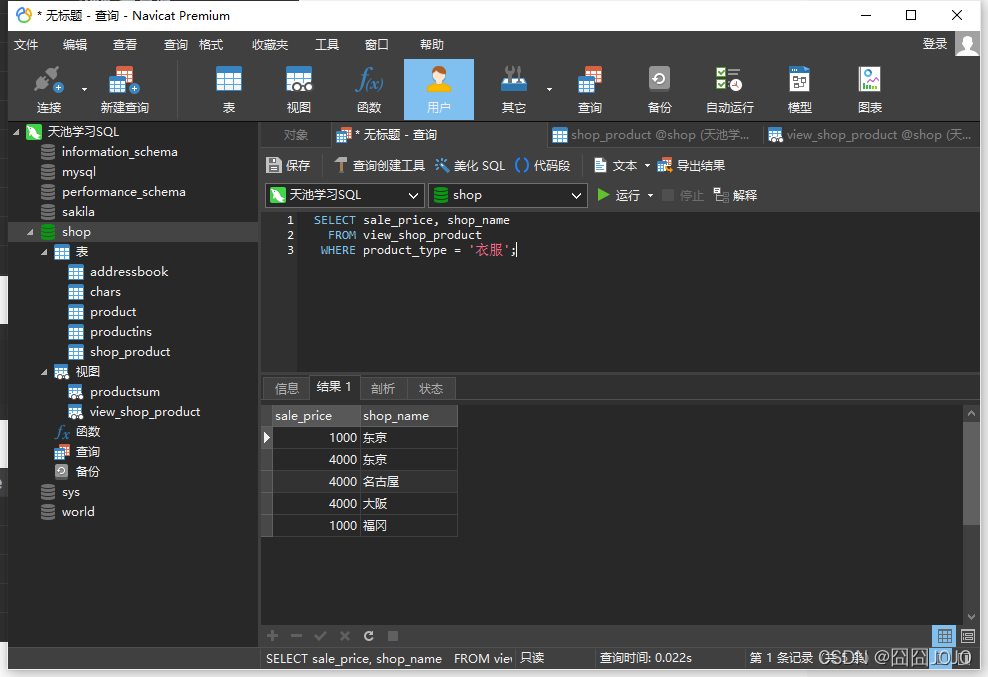Click the 登录 (Login) link
Viewport: 988px width, 677px height.
coord(935,44)
